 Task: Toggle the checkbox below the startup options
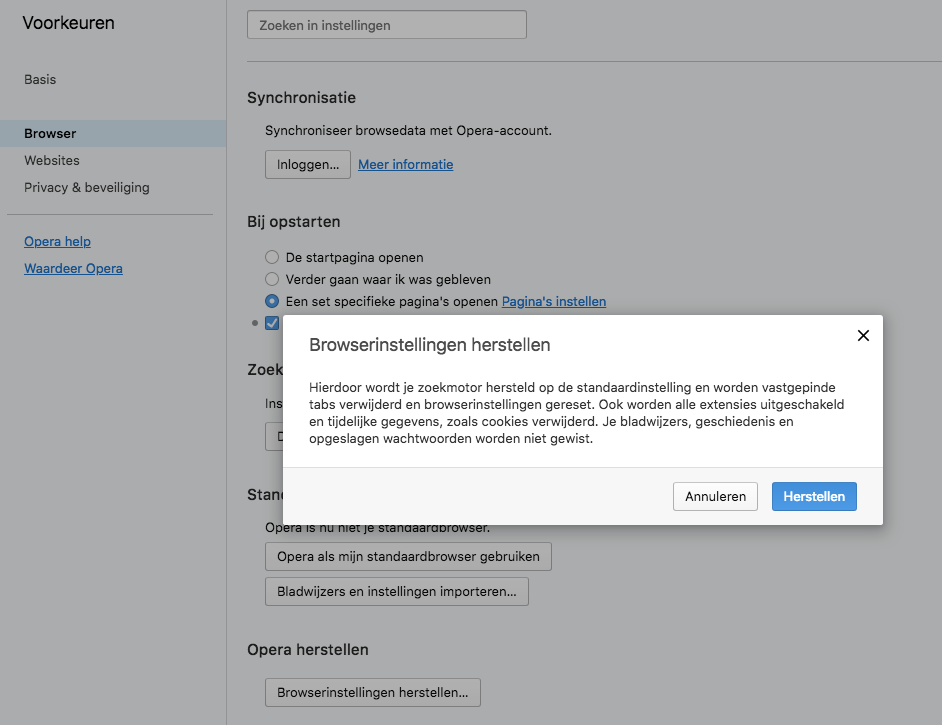(x=272, y=322)
